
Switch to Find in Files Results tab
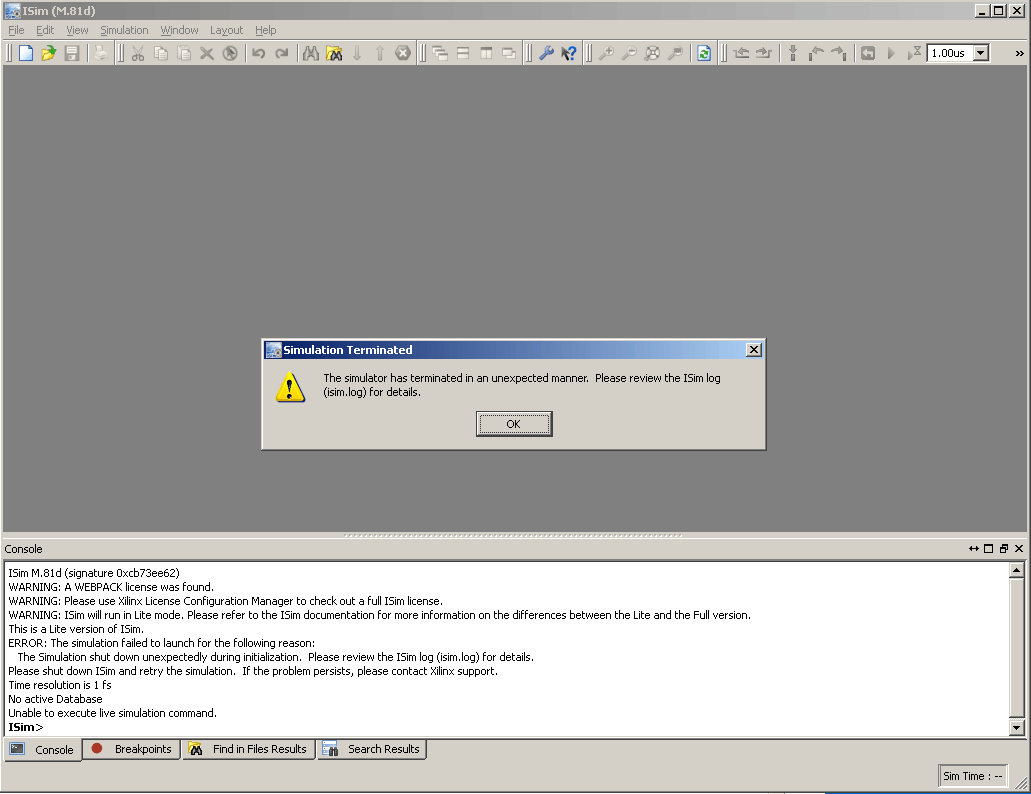249,749
